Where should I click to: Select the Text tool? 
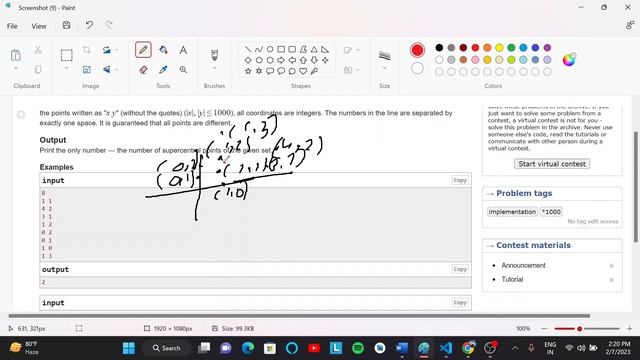coord(183,50)
